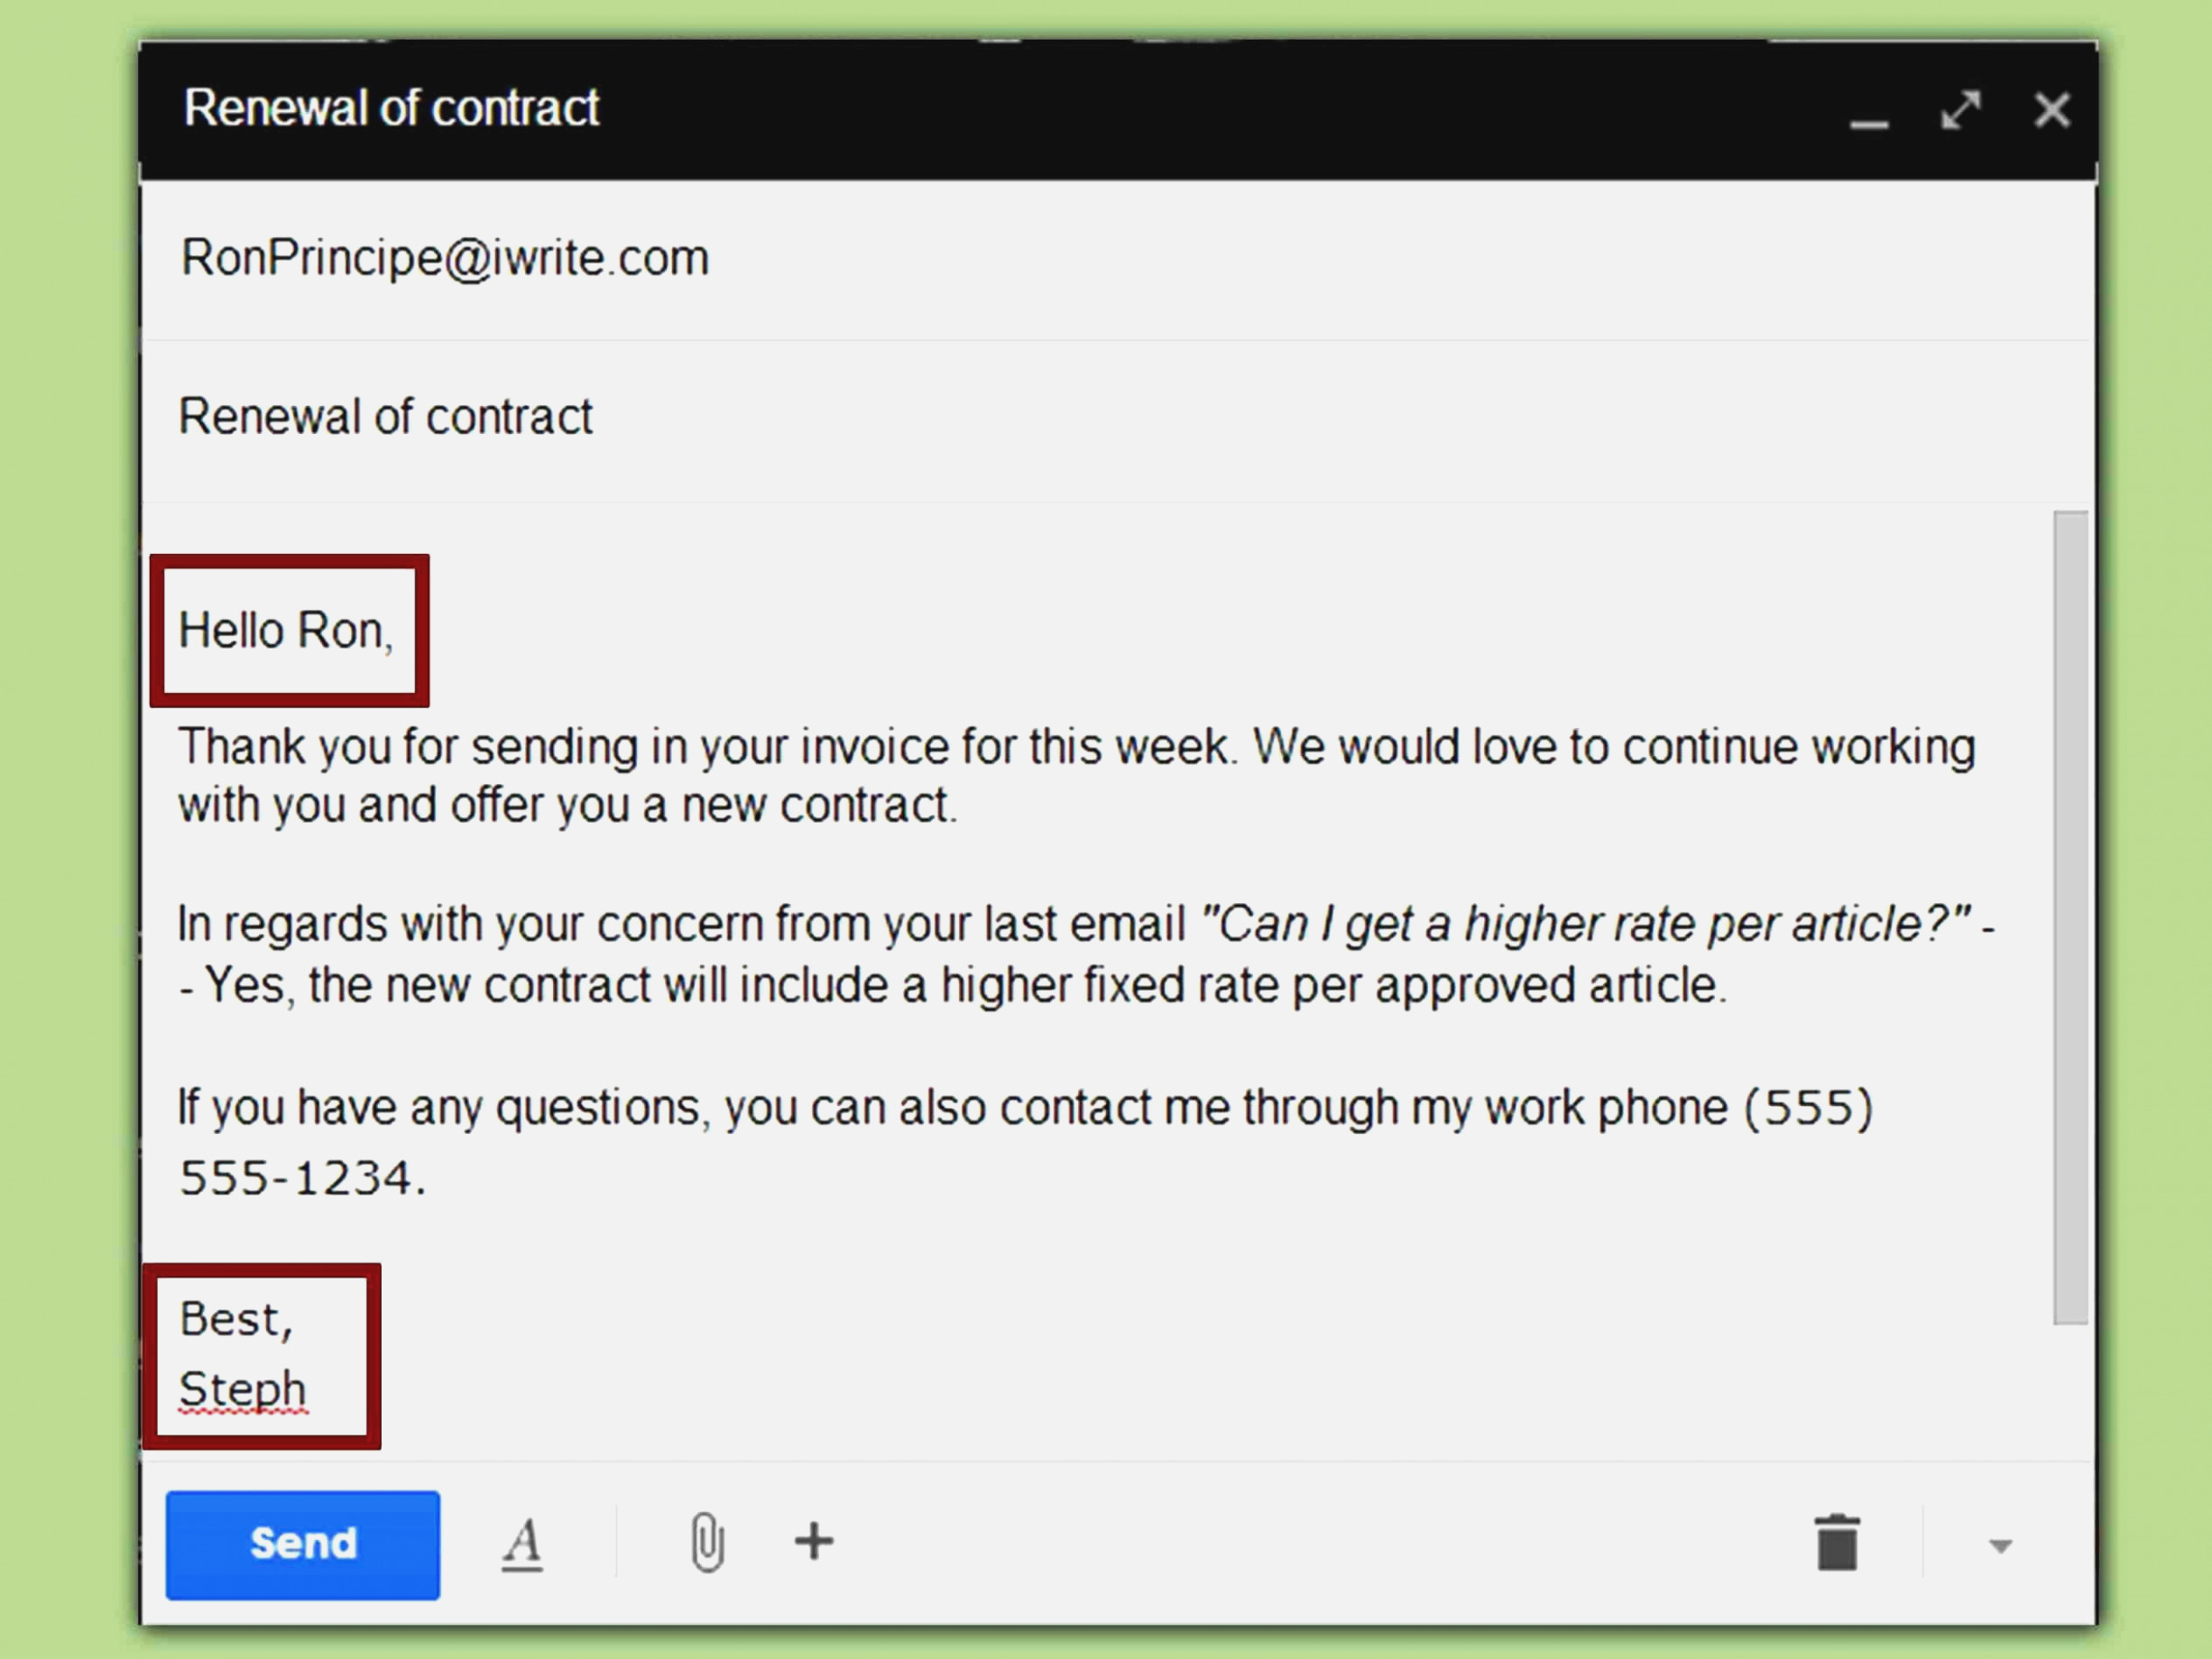Click the add extras plus icon
Screen dimensions: 2212x1659
coord(814,1539)
